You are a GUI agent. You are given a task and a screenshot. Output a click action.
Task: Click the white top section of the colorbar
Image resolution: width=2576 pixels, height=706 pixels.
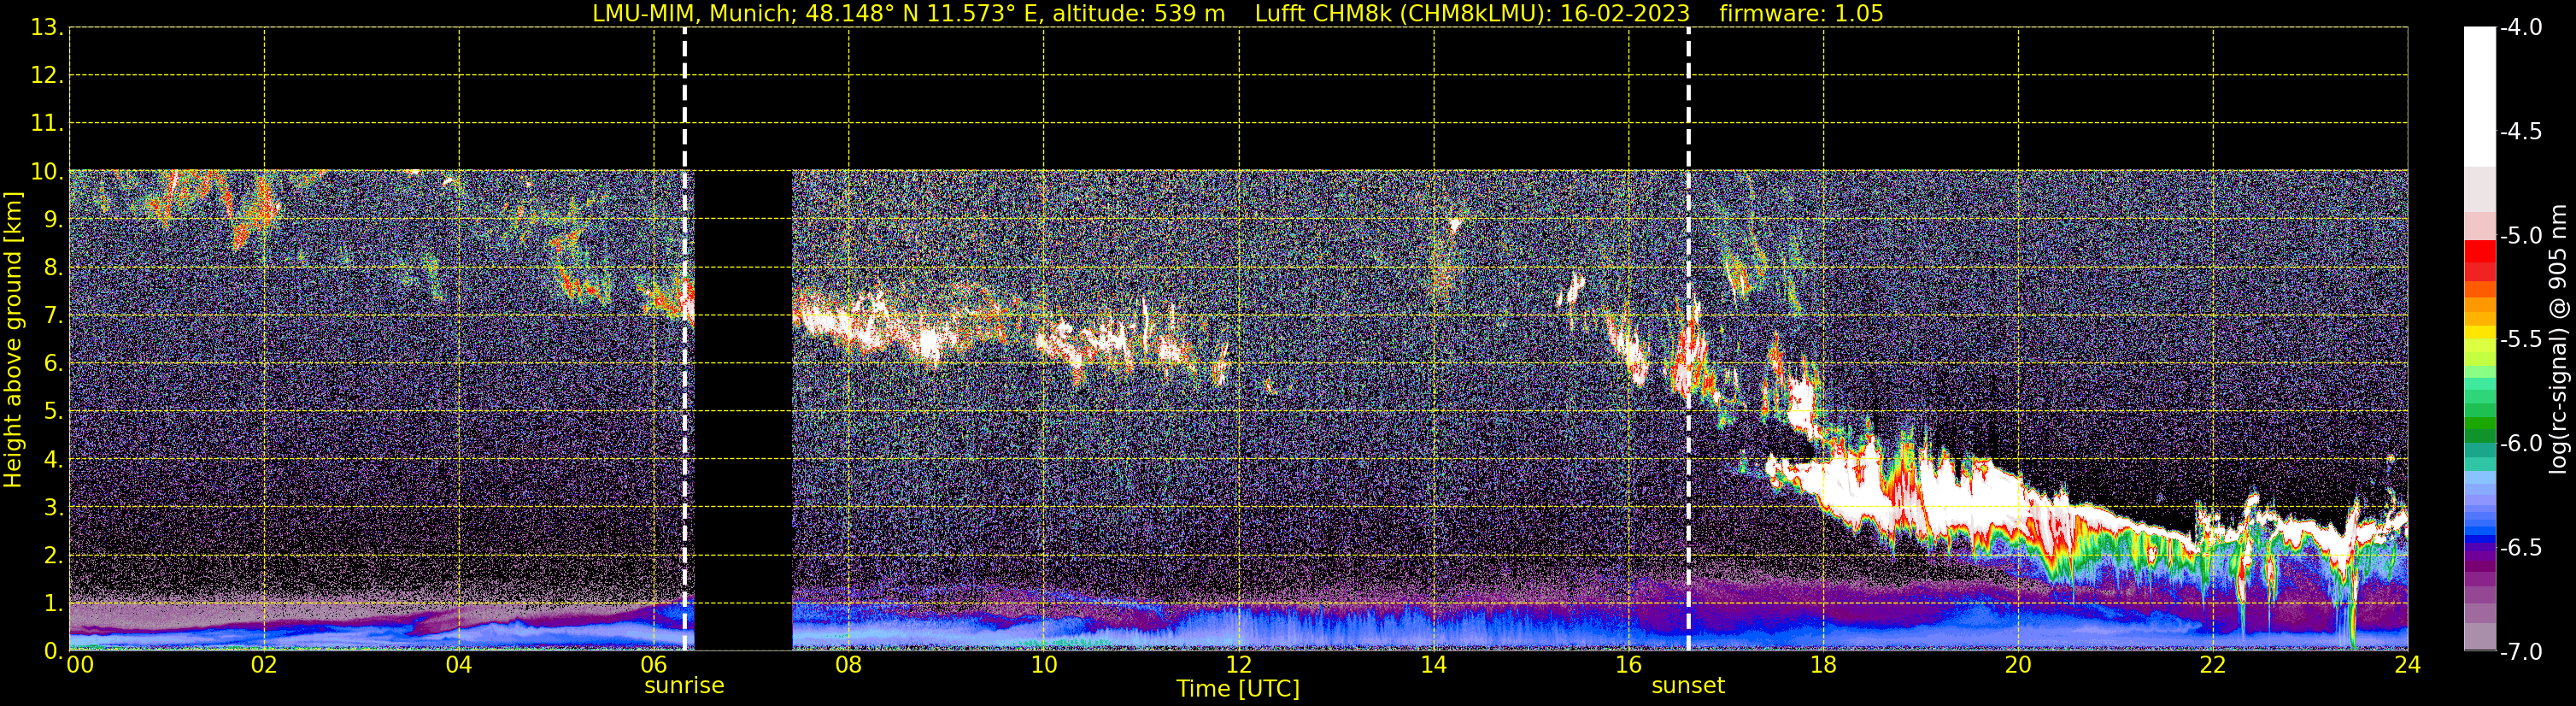pyautogui.click(x=2479, y=97)
